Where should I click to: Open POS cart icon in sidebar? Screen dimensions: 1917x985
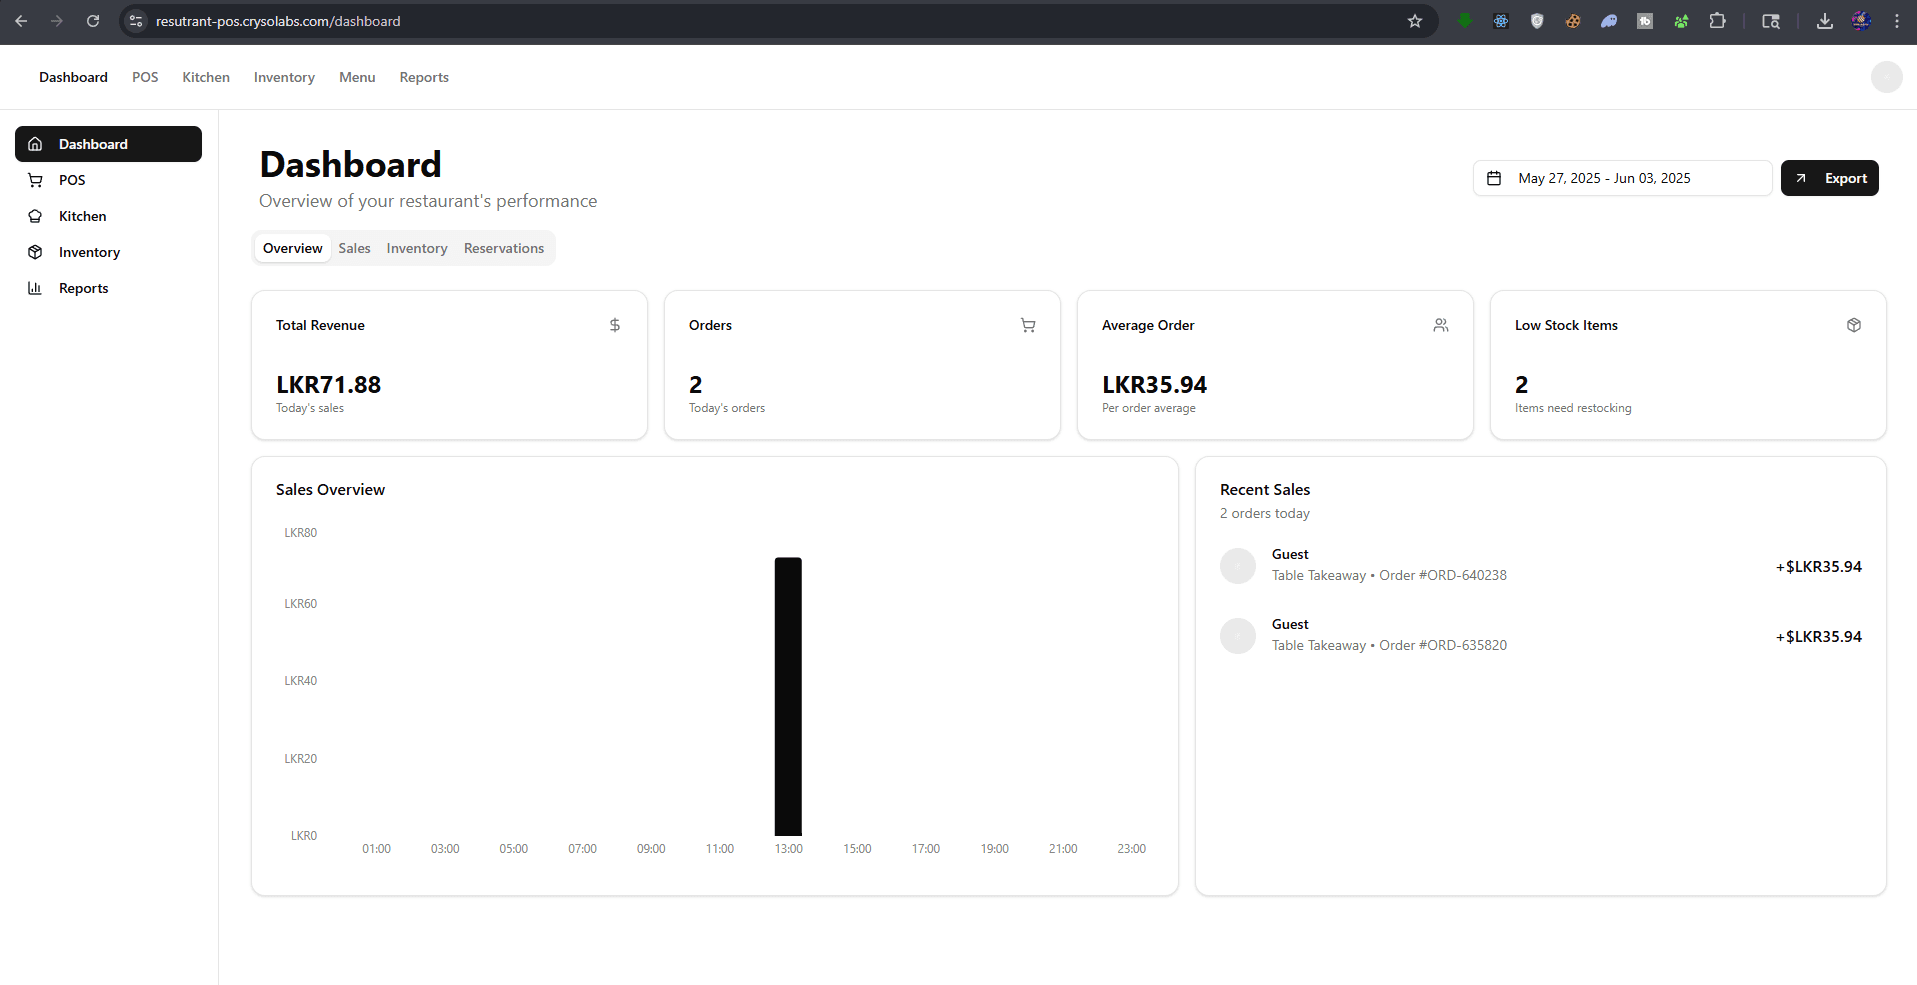35,180
